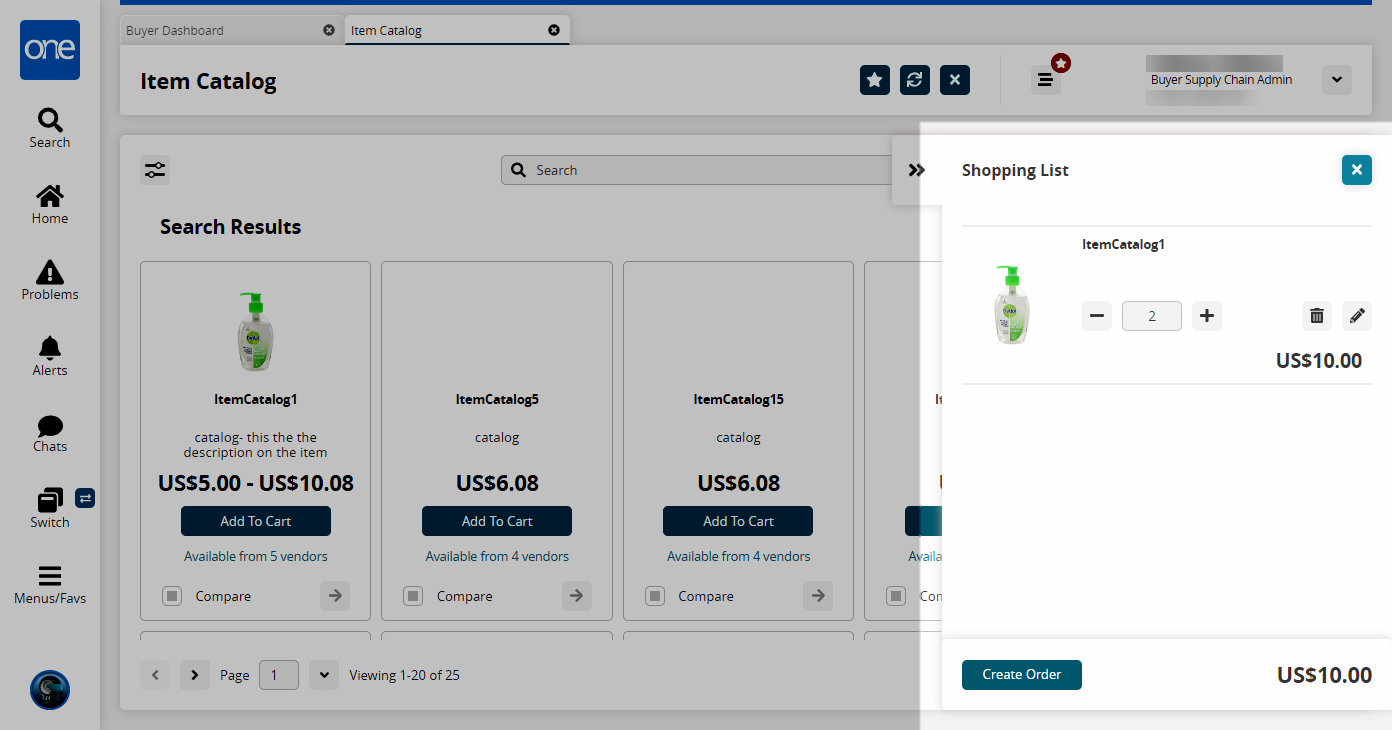
Task: Open ItemCatalog15 'Available from 4 vendors' link
Action: tap(739, 556)
